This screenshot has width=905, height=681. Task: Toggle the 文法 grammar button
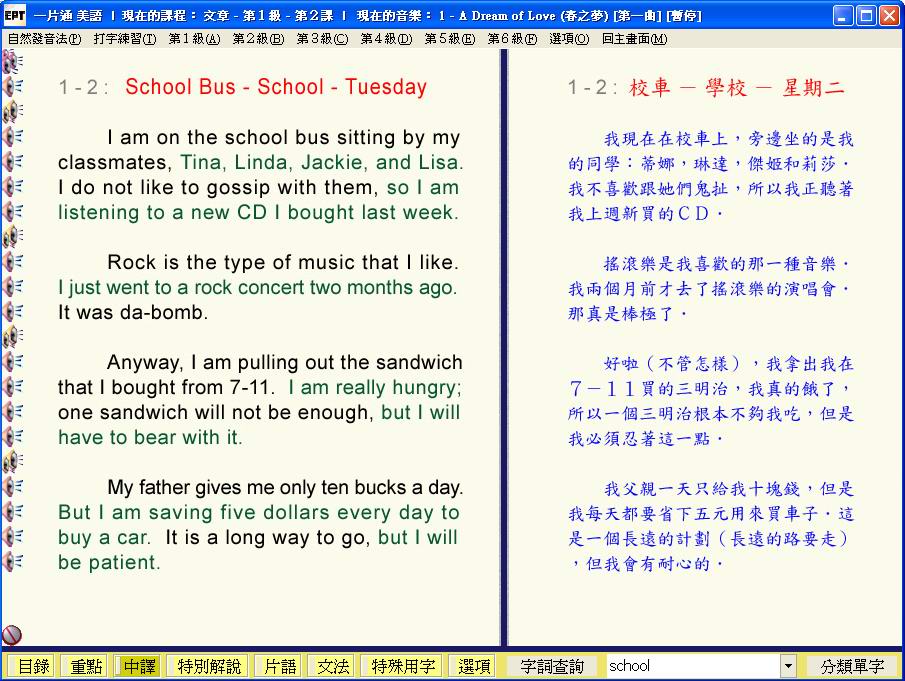point(333,666)
